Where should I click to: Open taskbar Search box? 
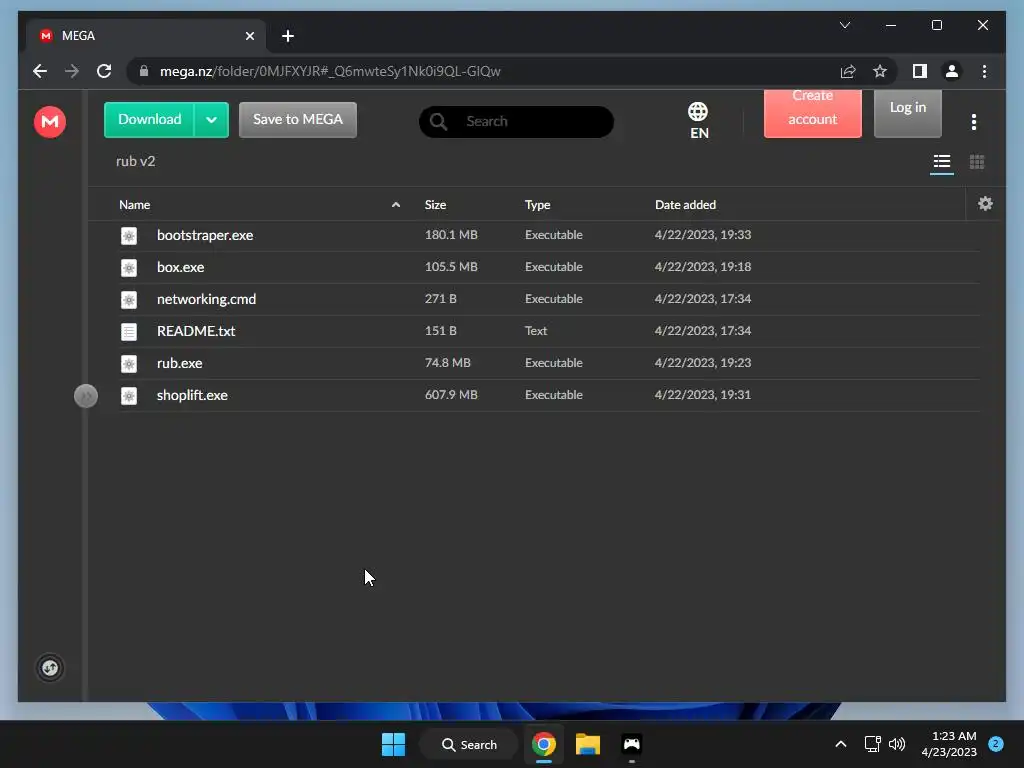tap(469, 744)
